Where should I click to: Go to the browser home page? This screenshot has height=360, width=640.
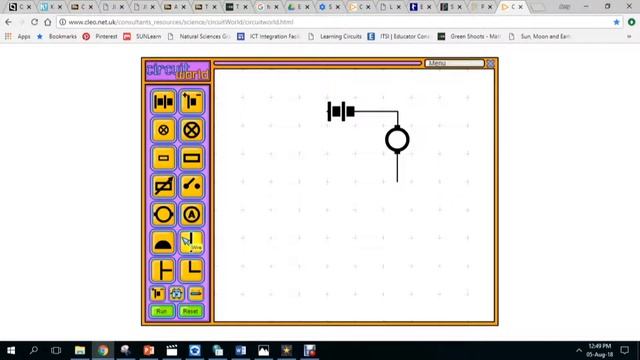(48, 22)
